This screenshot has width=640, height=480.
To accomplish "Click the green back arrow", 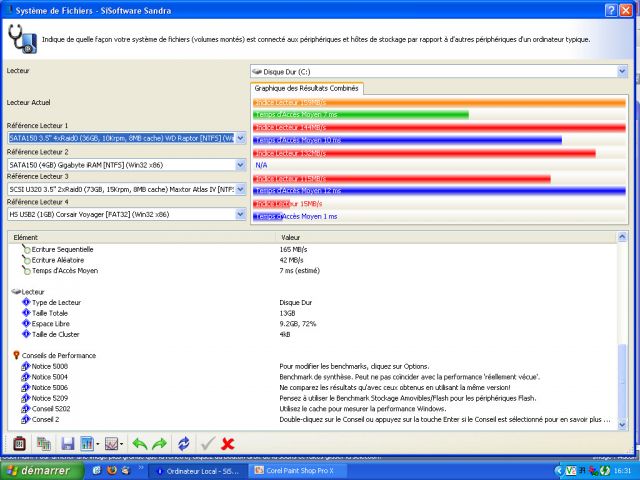I will [x=140, y=443].
